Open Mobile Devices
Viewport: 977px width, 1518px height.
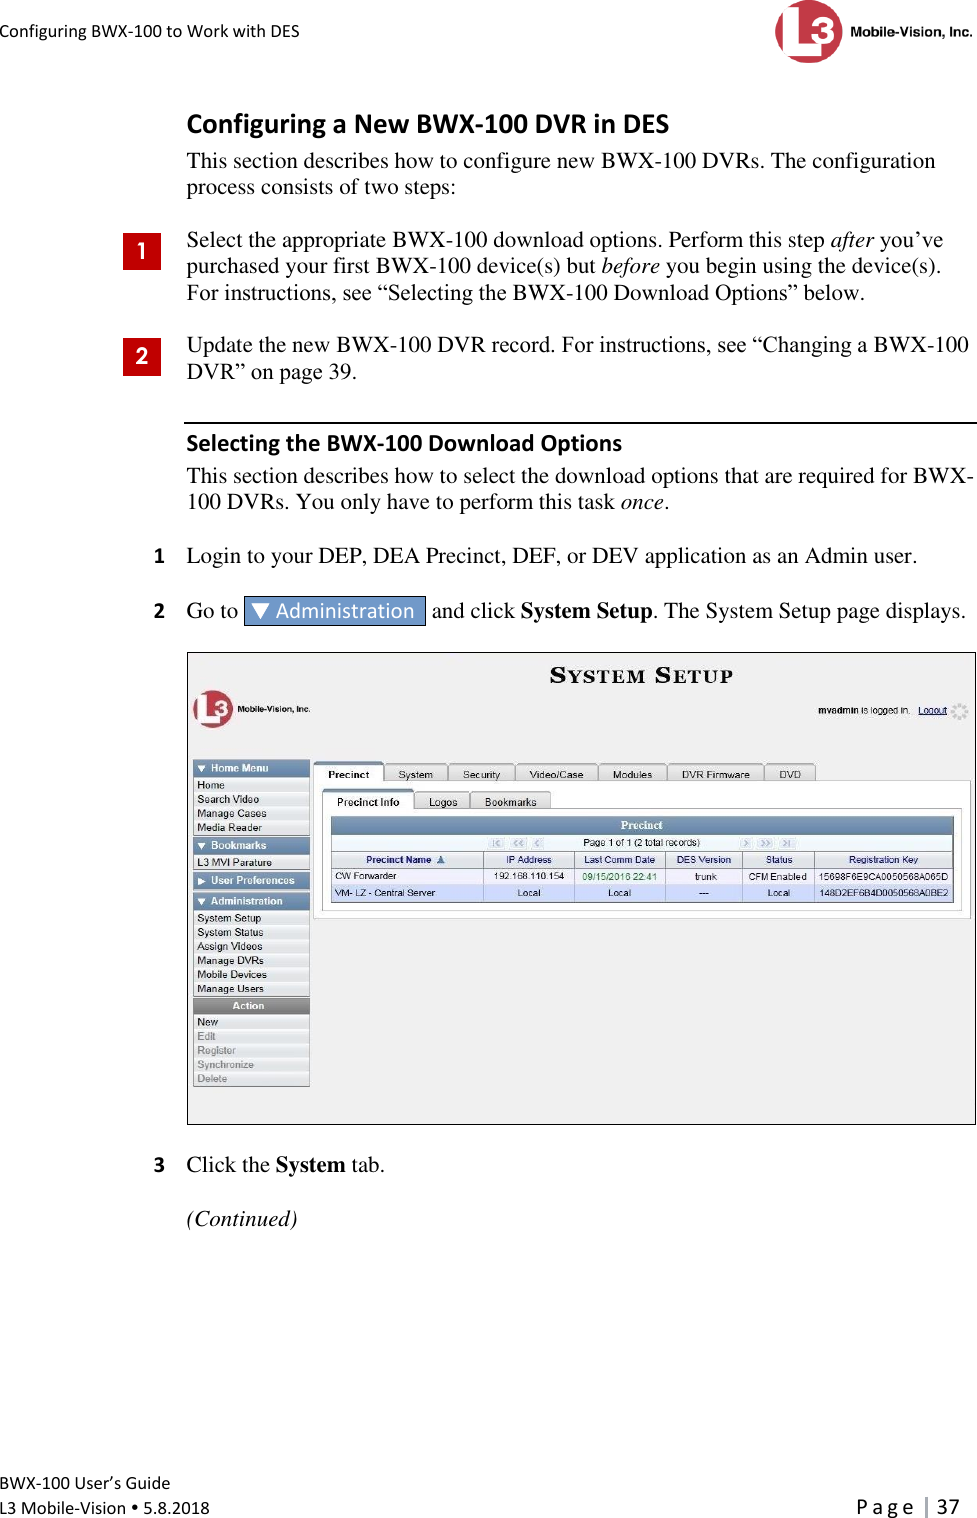tap(251, 974)
